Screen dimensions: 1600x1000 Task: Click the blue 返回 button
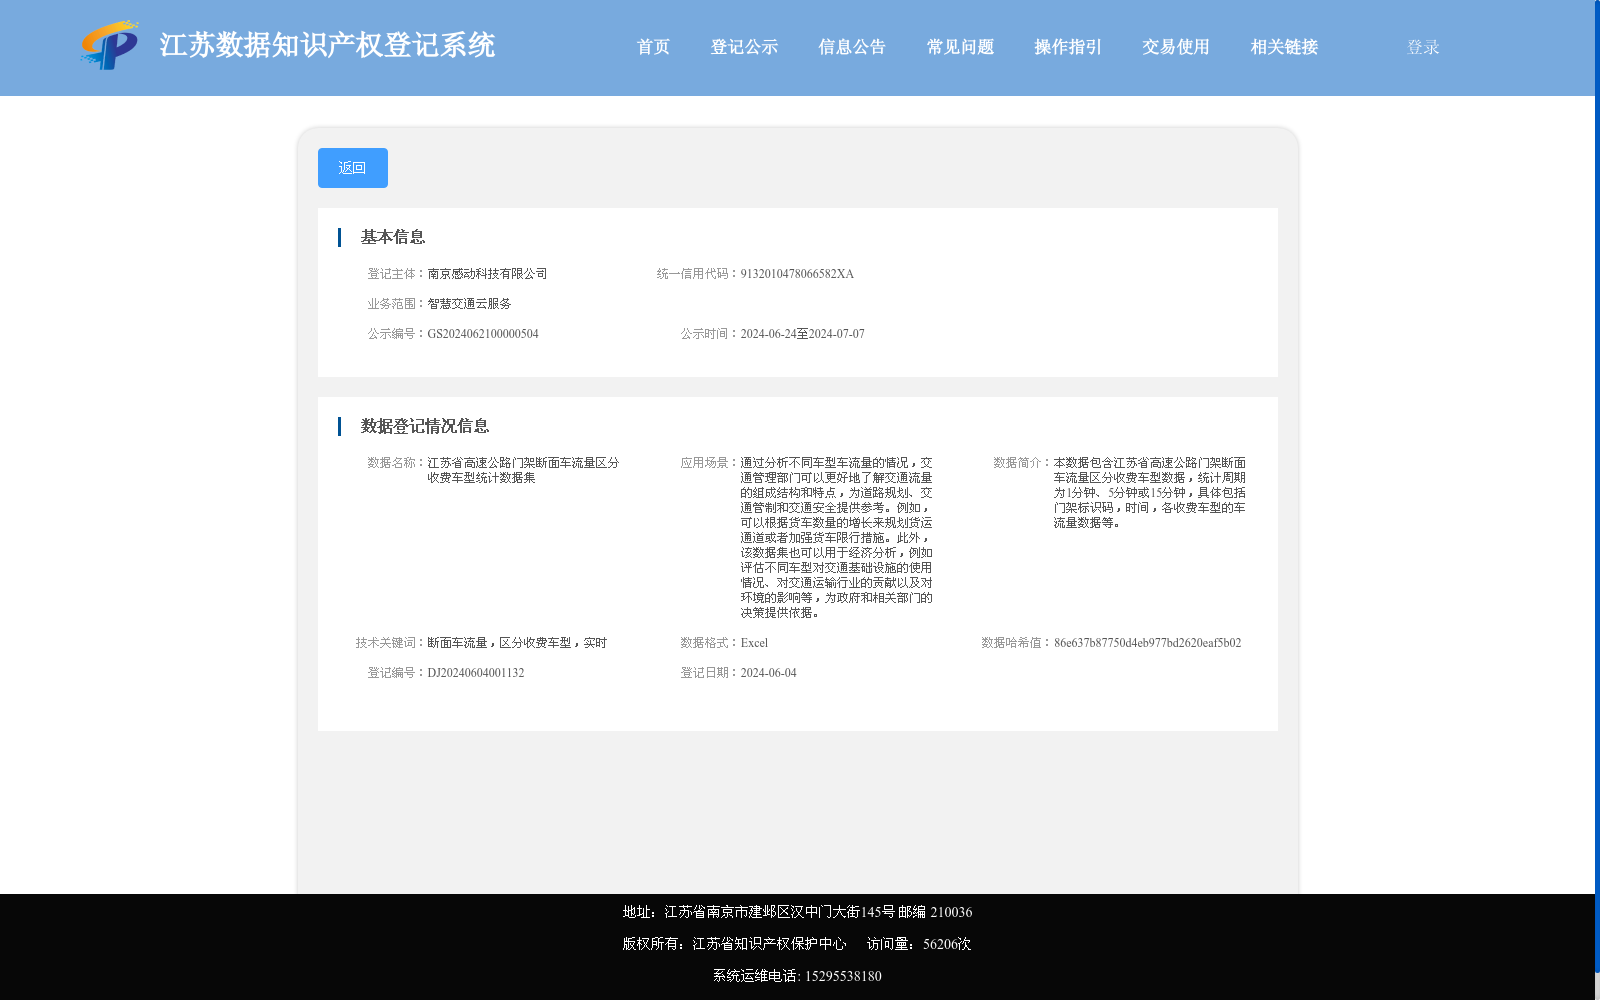pos(353,168)
